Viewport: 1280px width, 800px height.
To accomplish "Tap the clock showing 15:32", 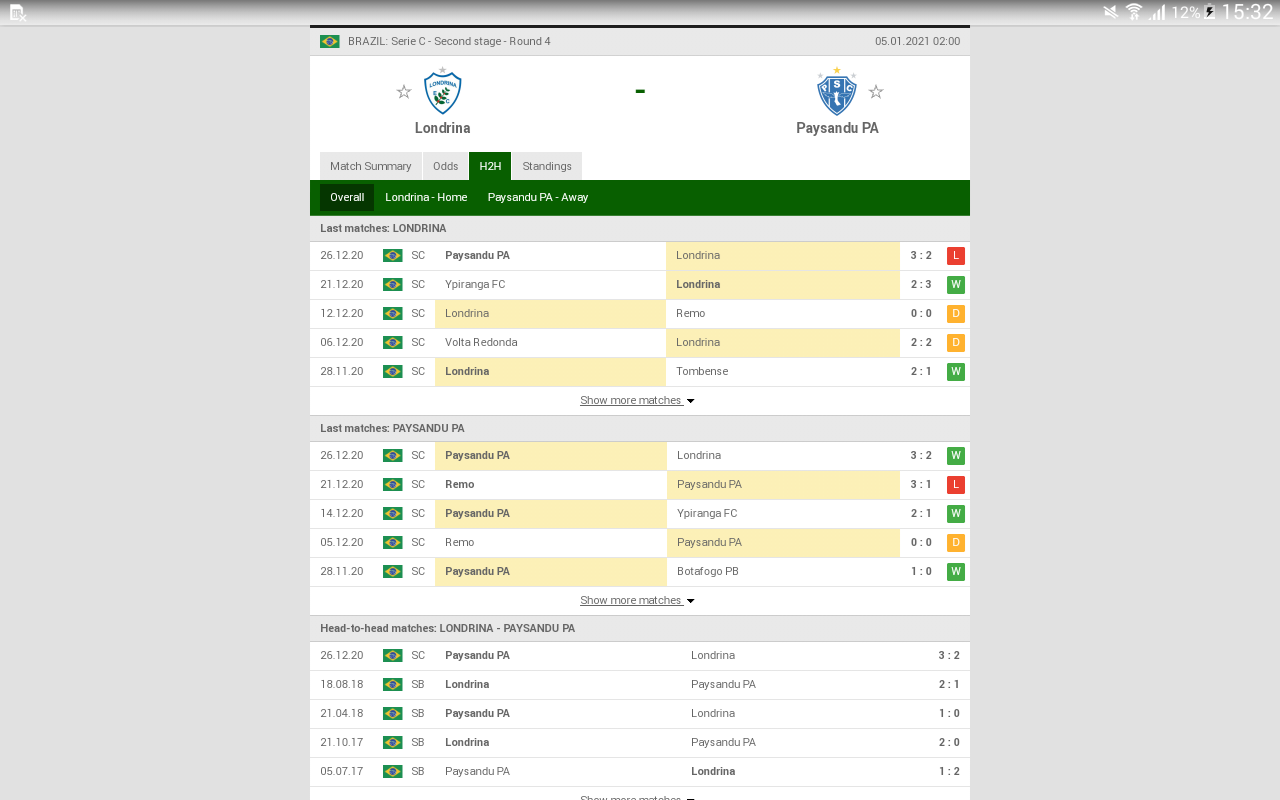I will 1248,12.
